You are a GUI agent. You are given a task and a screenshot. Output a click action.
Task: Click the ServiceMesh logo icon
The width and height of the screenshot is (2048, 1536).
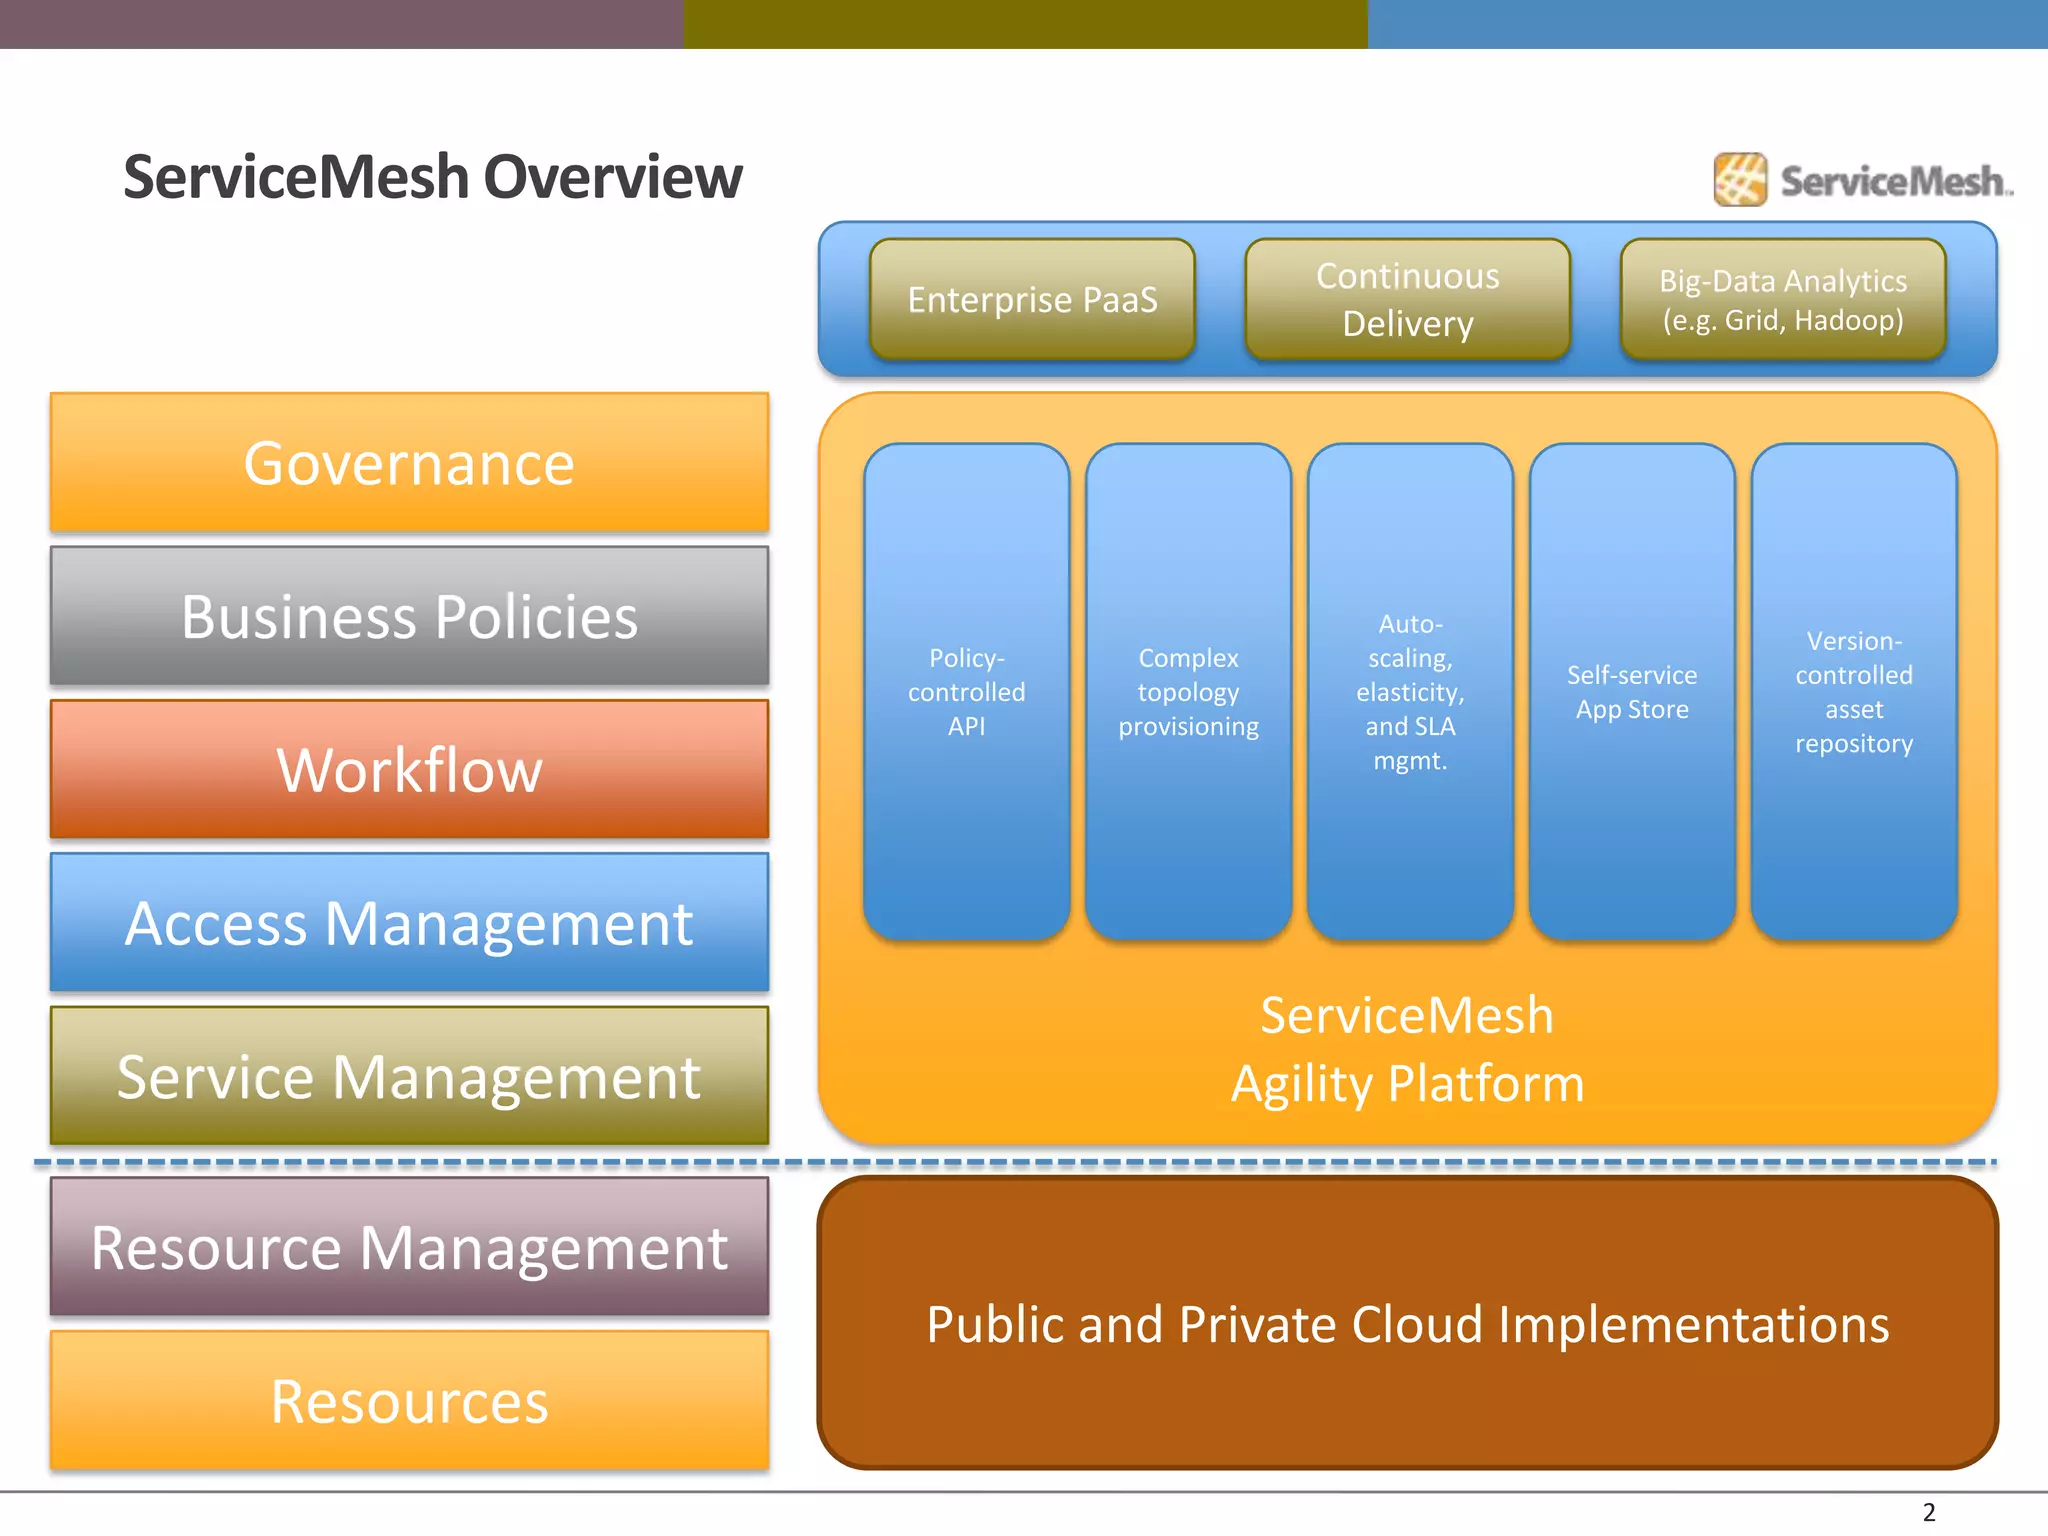pos(1740,180)
